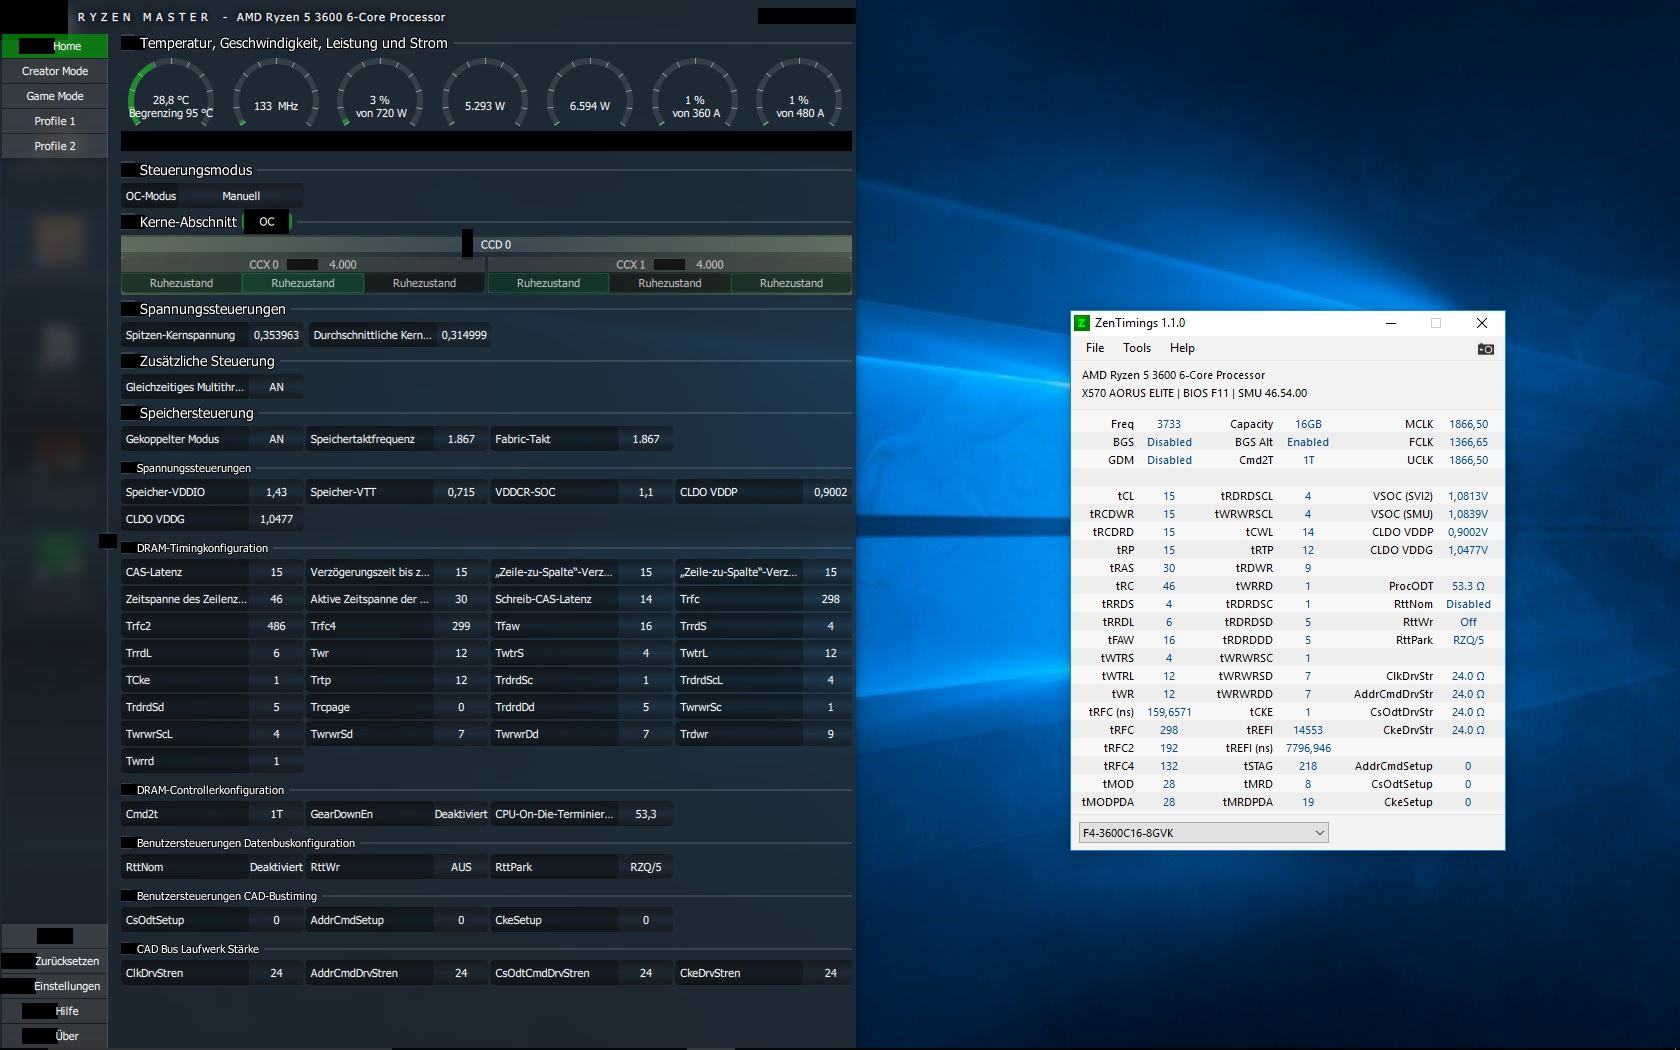Image resolution: width=1680 pixels, height=1050 pixels.
Task: Click the Hilfe button
Action: [x=55, y=1011]
